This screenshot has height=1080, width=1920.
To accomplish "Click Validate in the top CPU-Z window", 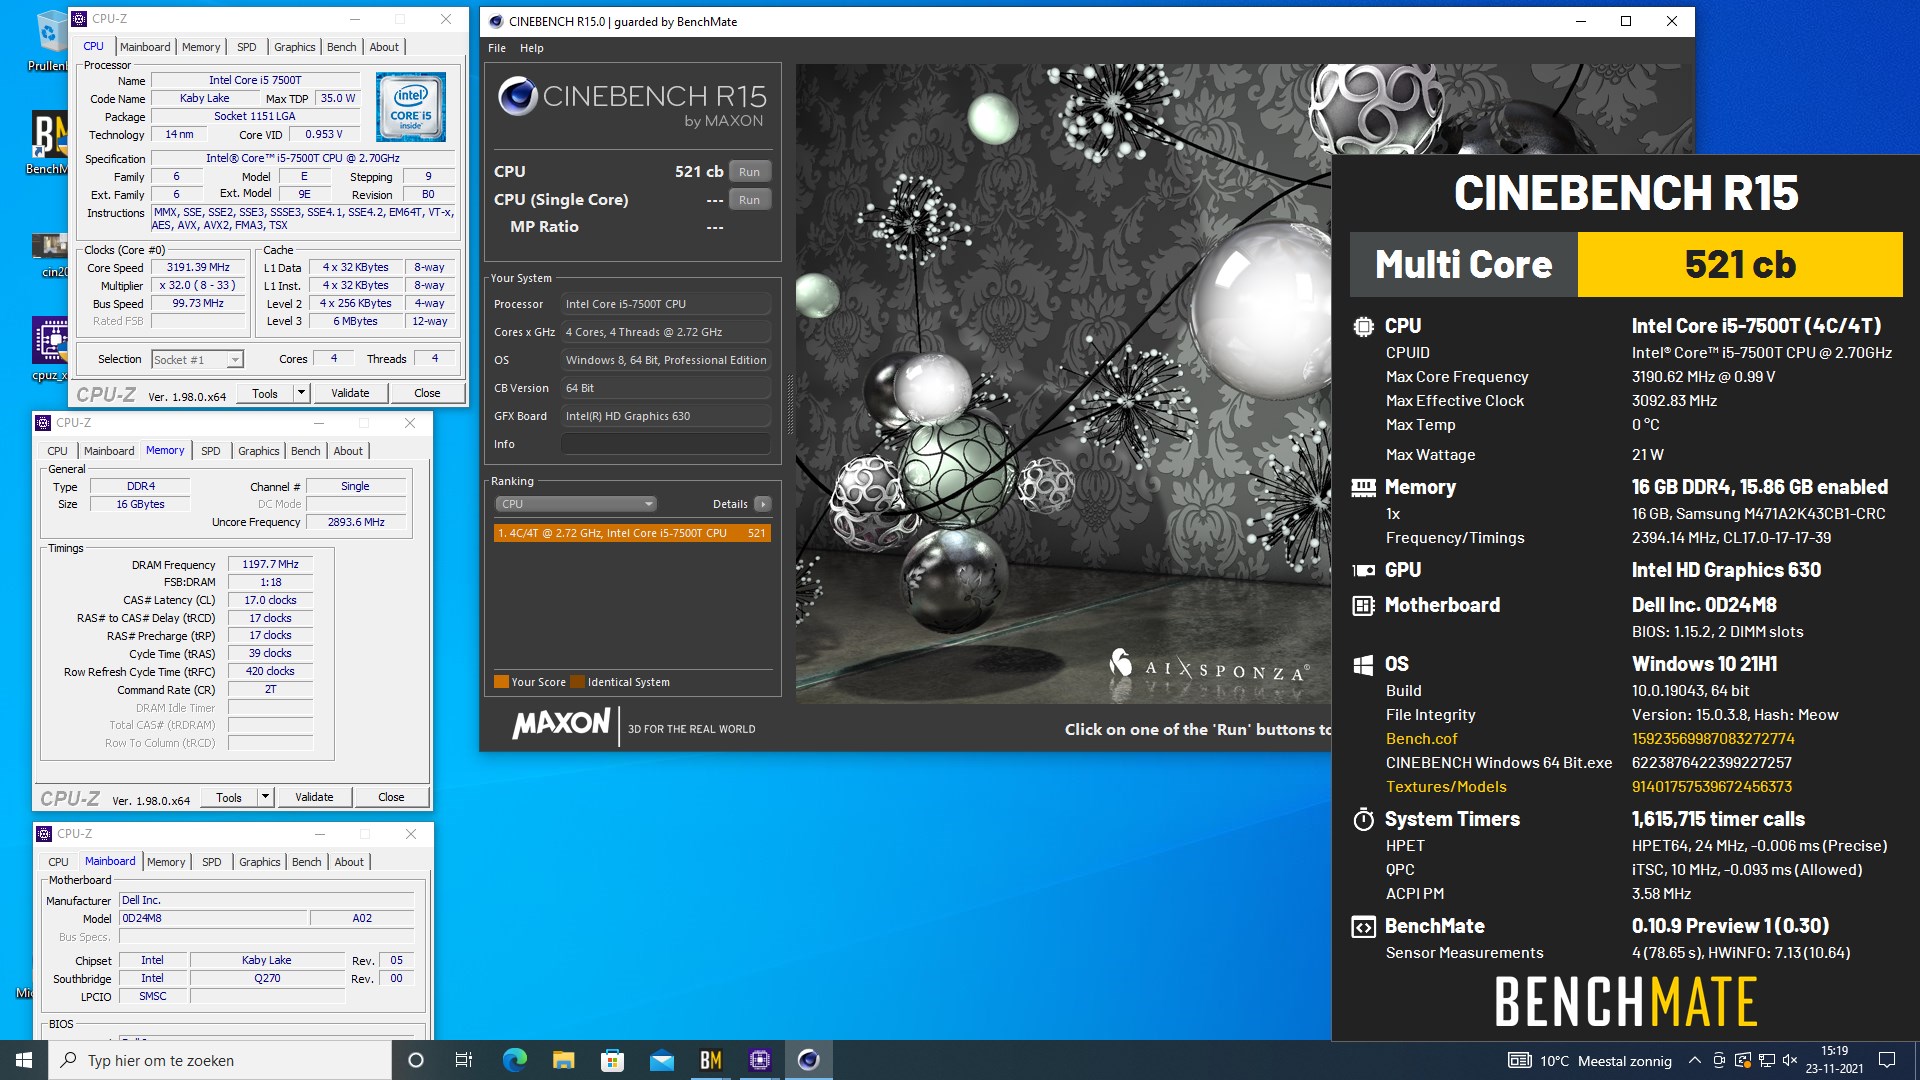I will click(350, 393).
